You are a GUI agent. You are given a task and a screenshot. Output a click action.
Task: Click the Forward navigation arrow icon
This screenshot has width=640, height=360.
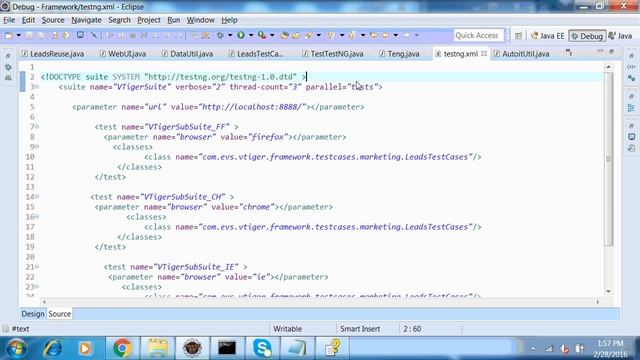[x=407, y=36]
